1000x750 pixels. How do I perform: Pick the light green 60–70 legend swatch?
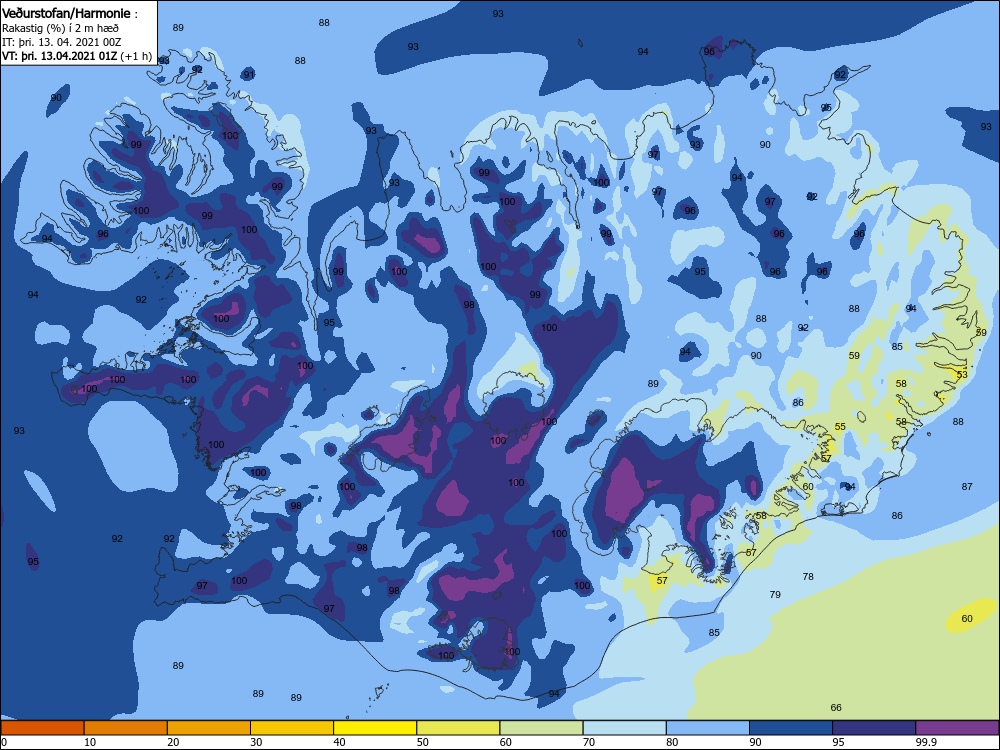(x=541, y=728)
